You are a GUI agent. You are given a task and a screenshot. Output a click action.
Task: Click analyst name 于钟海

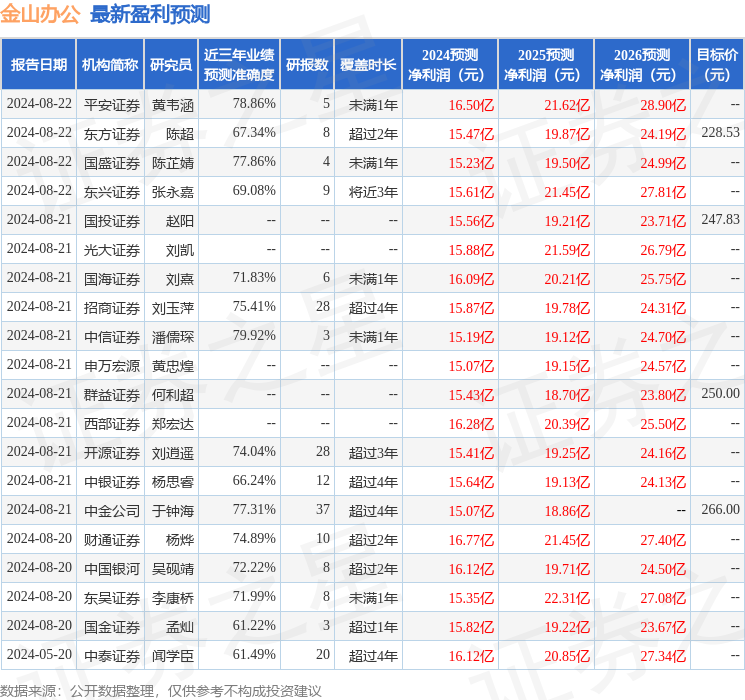[173, 511]
